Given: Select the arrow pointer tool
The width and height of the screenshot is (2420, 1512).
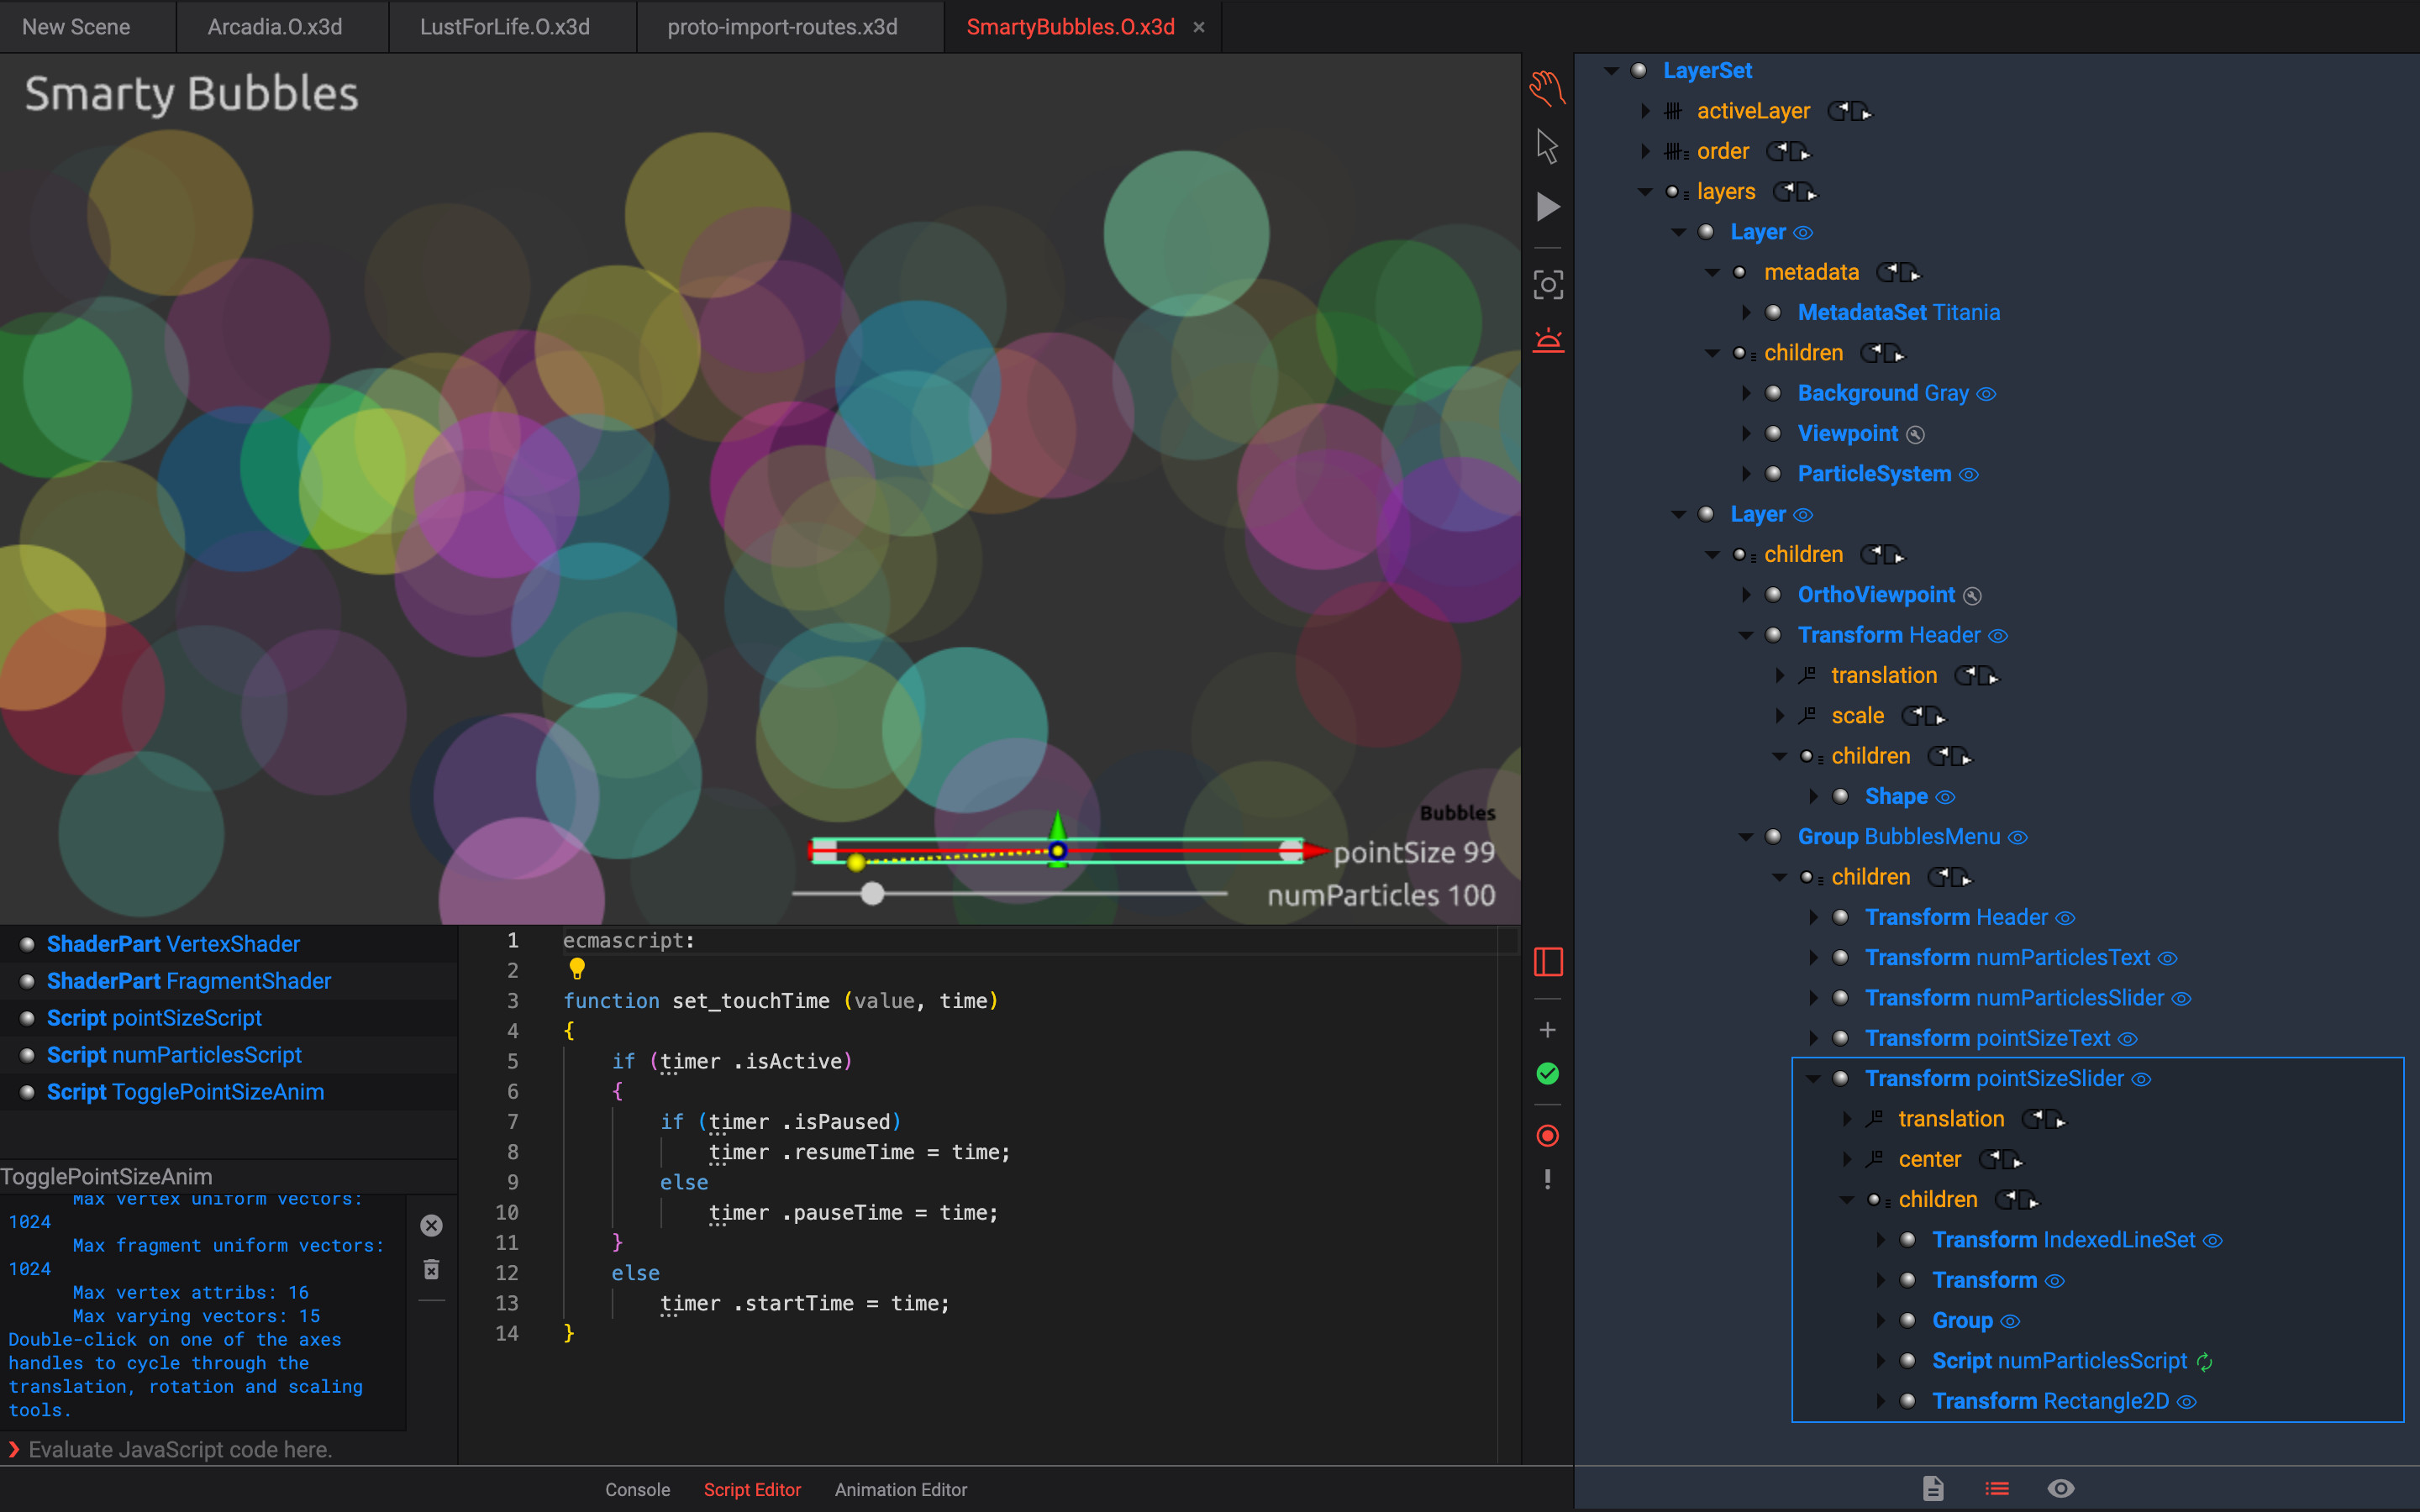Looking at the screenshot, I should [x=1547, y=147].
